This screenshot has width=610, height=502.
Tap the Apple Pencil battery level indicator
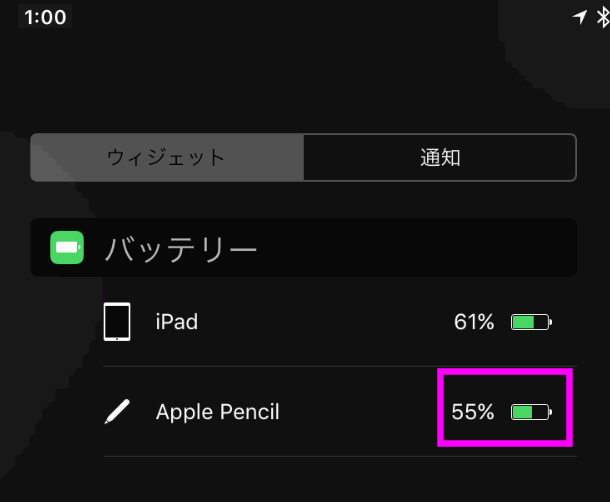click(x=531, y=411)
